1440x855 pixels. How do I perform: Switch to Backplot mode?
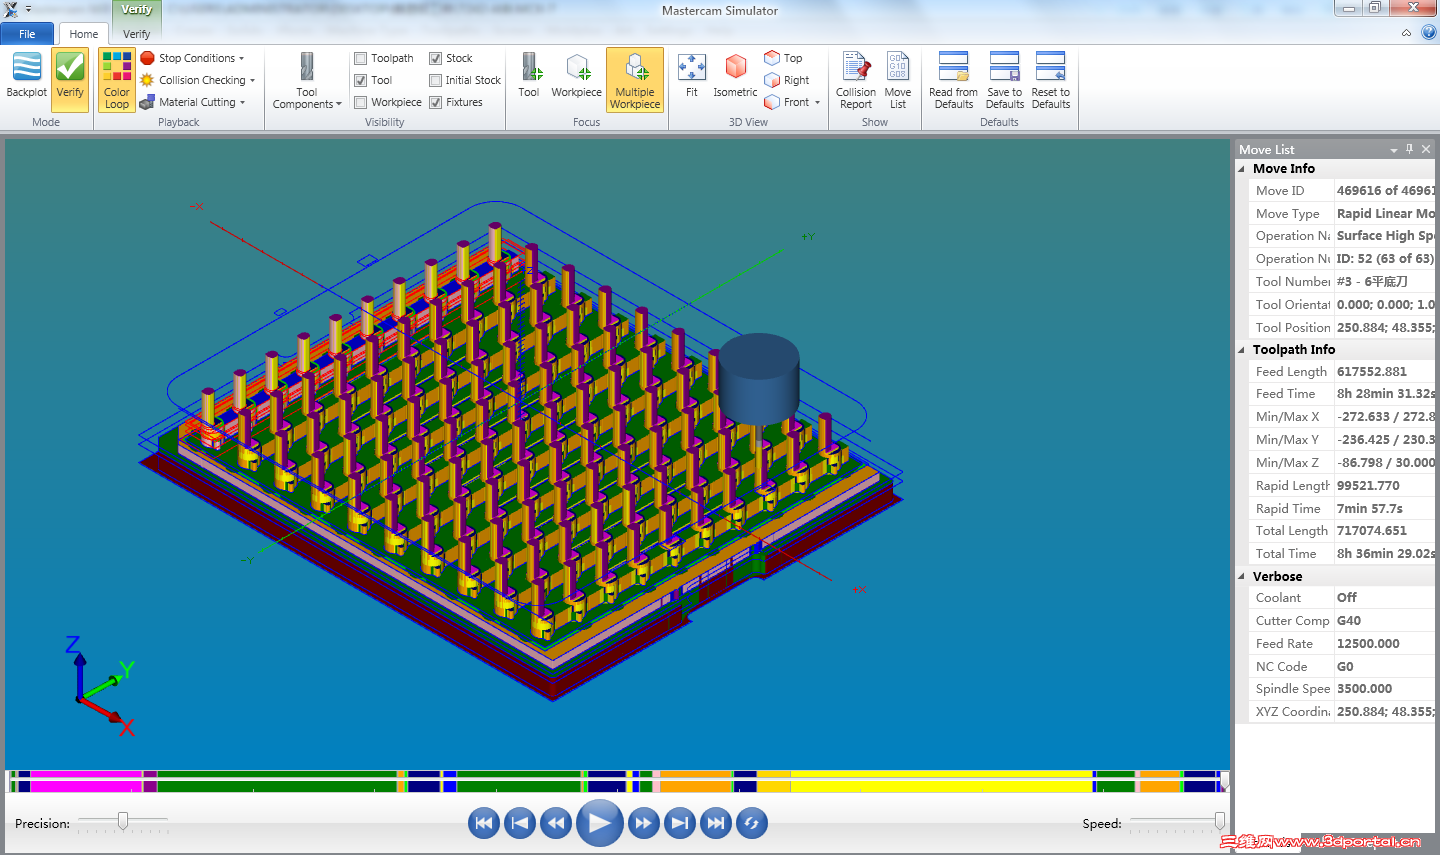tap(27, 75)
